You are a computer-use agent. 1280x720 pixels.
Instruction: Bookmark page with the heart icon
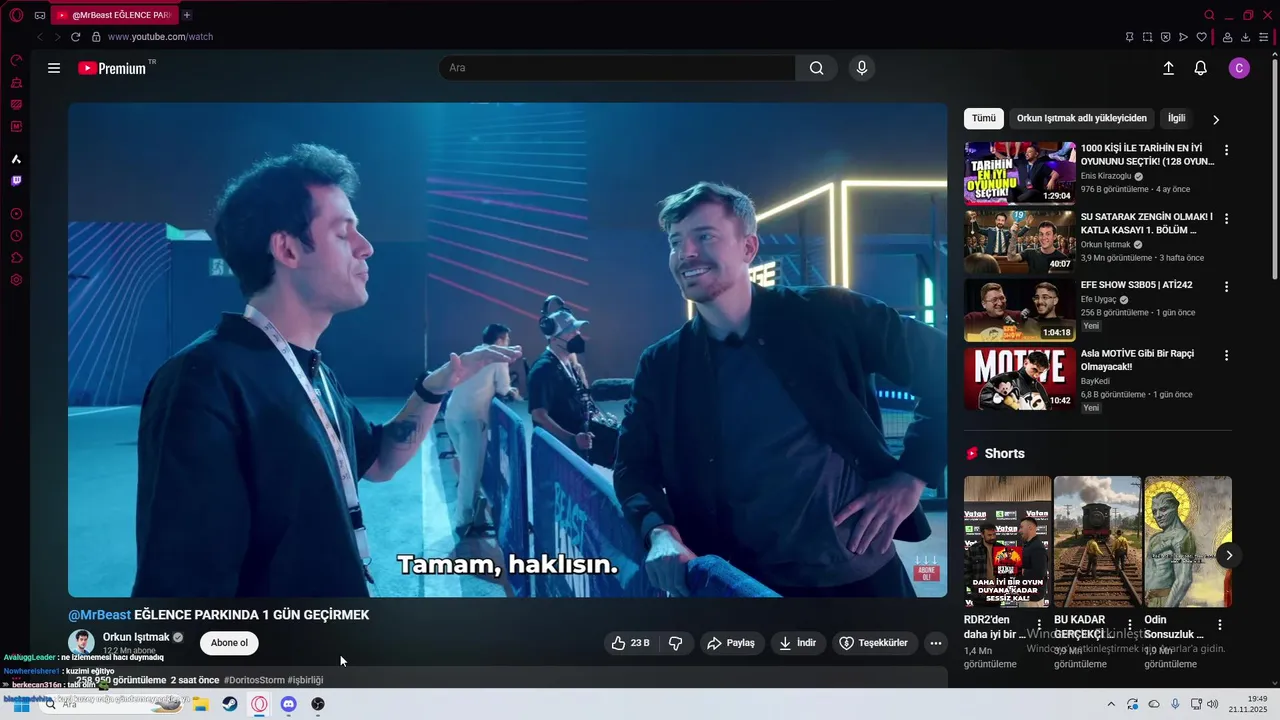point(1201,37)
